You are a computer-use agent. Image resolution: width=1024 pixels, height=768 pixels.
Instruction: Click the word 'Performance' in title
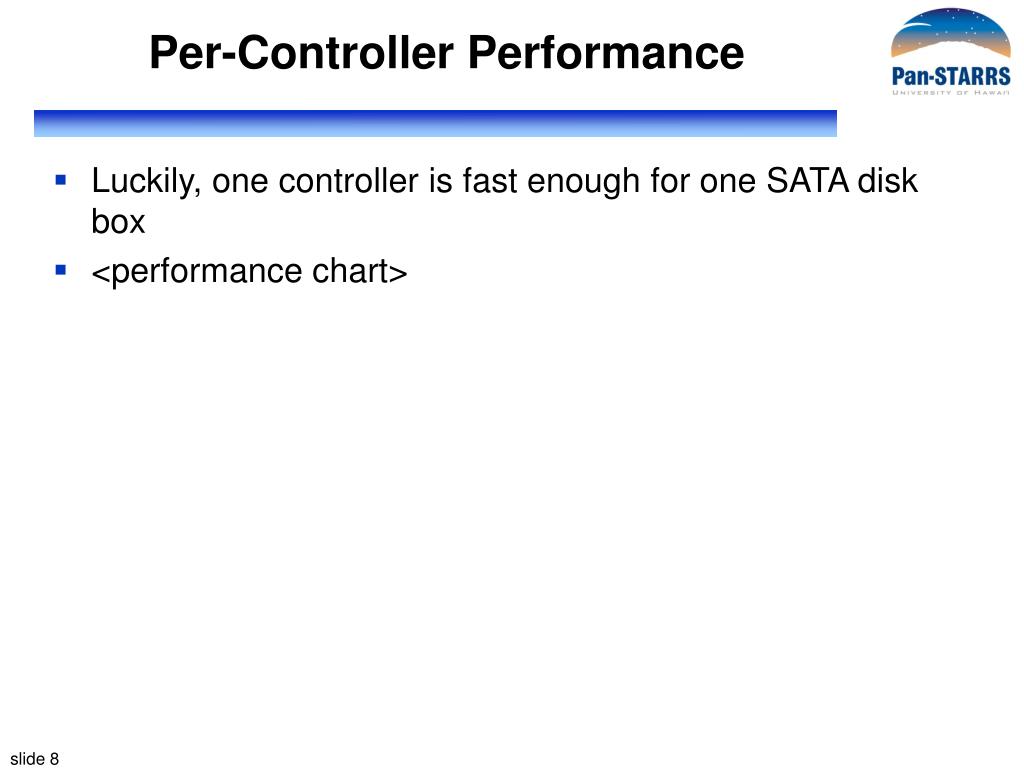tap(606, 52)
